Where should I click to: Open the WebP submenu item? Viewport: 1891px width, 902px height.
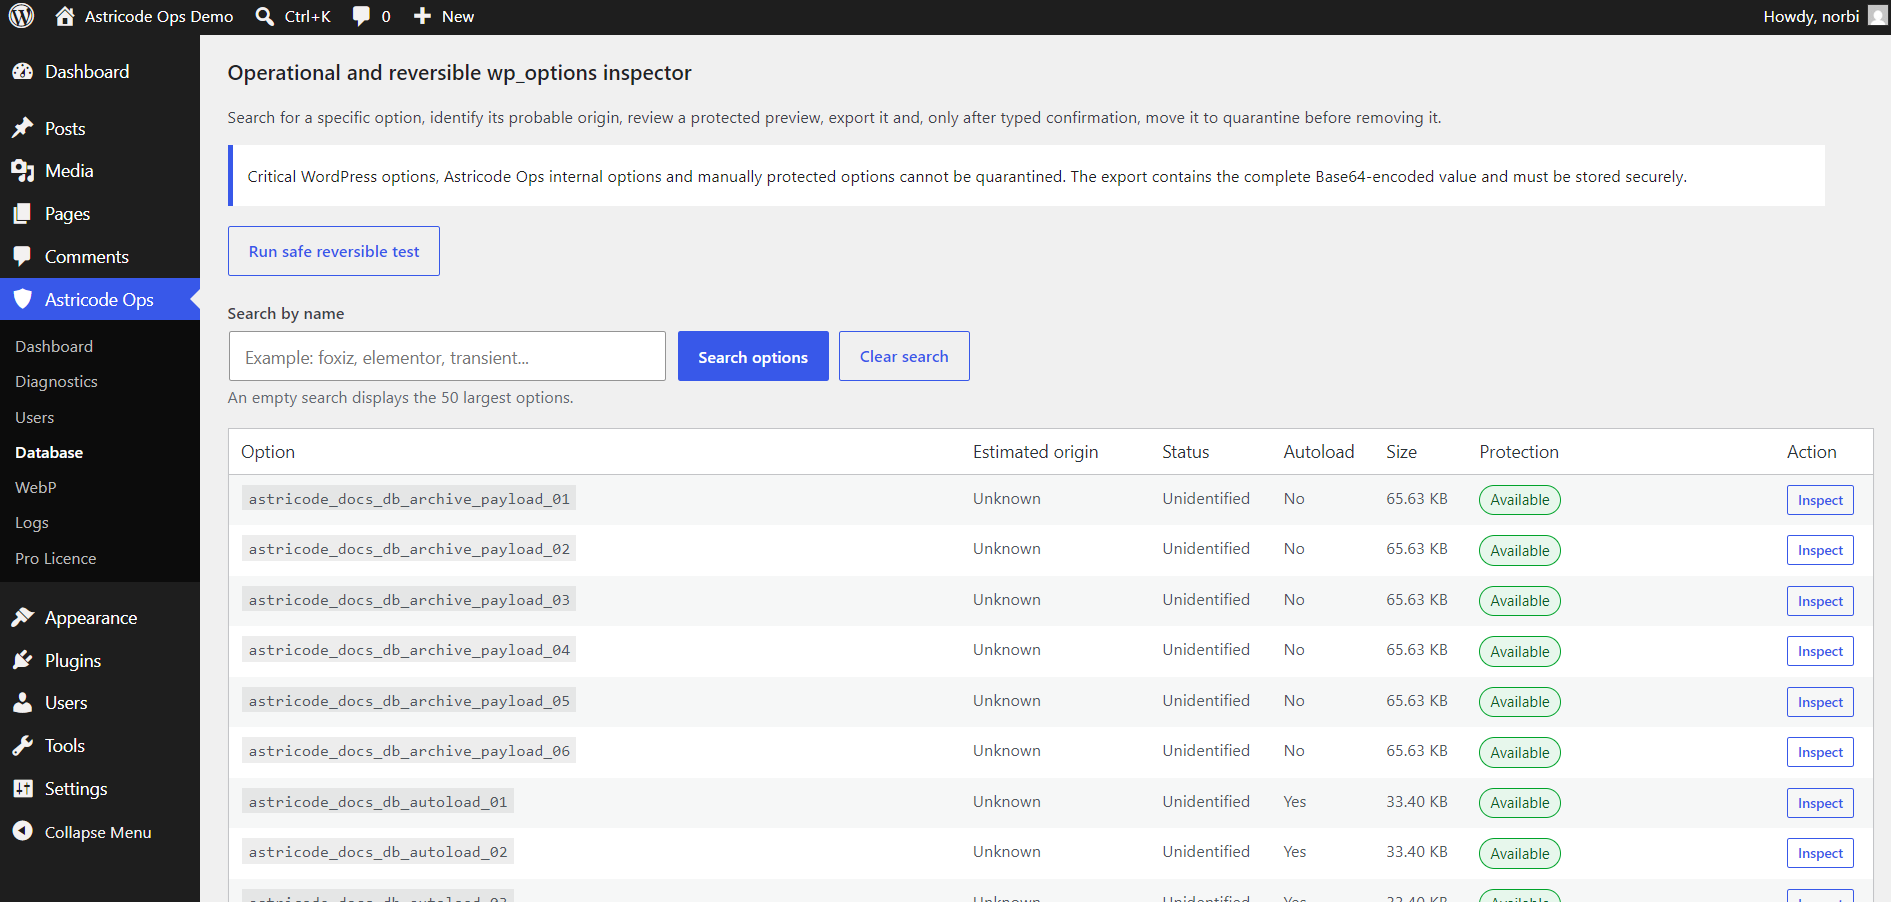pos(36,487)
